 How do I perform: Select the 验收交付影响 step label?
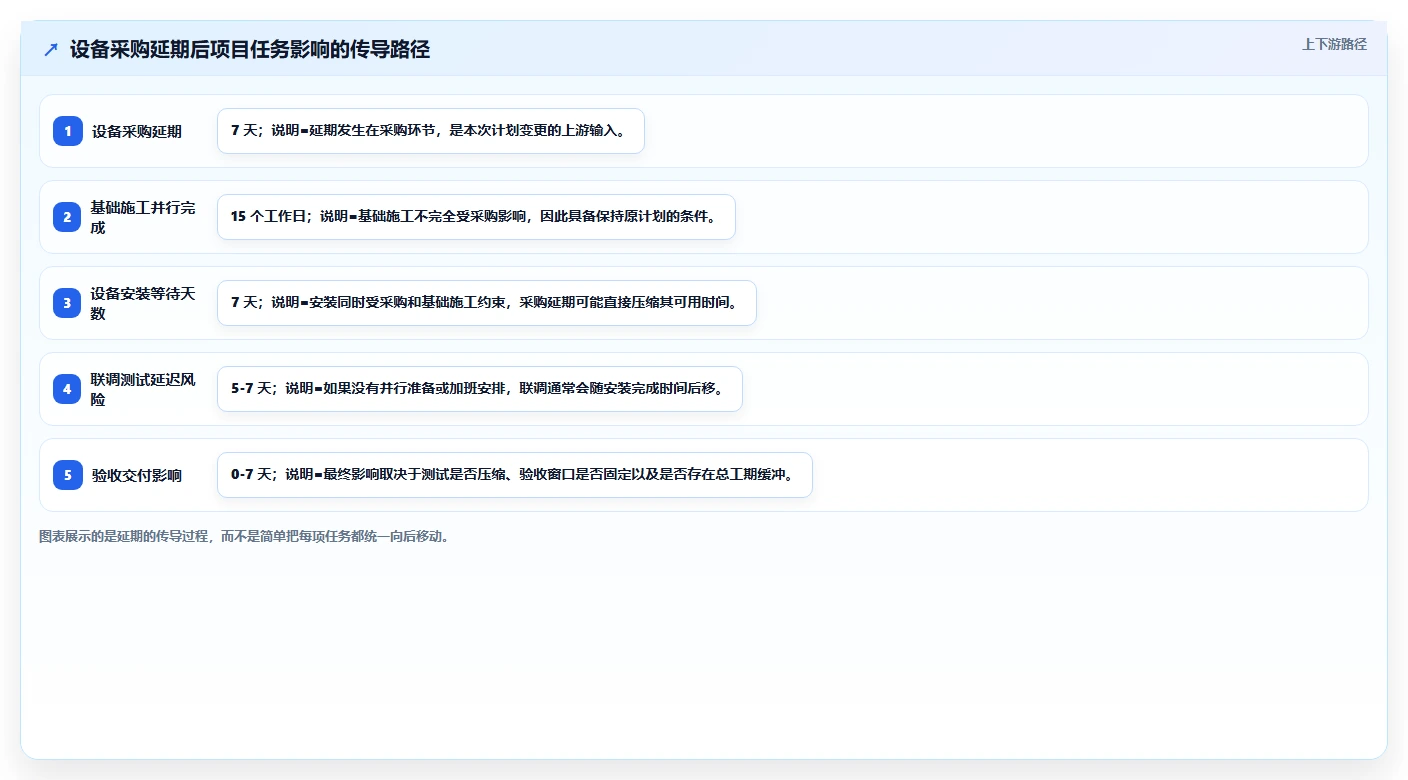(137, 475)
